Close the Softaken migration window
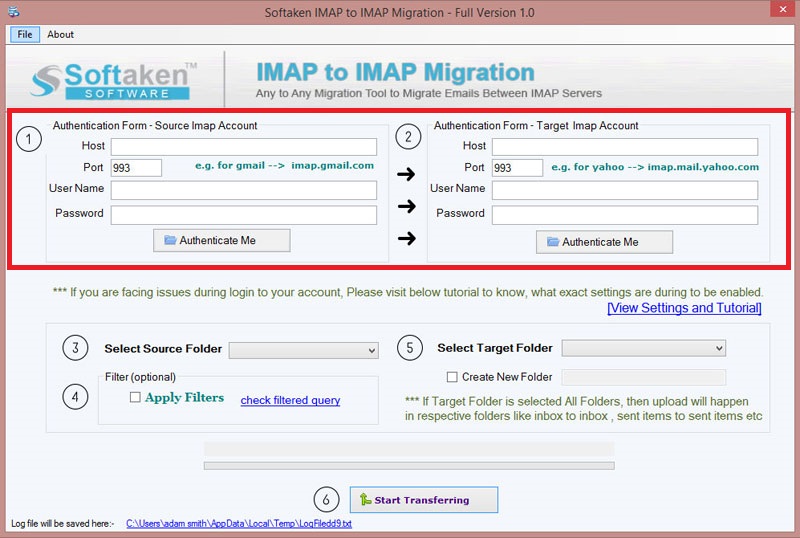 click(x=783, y=9)
